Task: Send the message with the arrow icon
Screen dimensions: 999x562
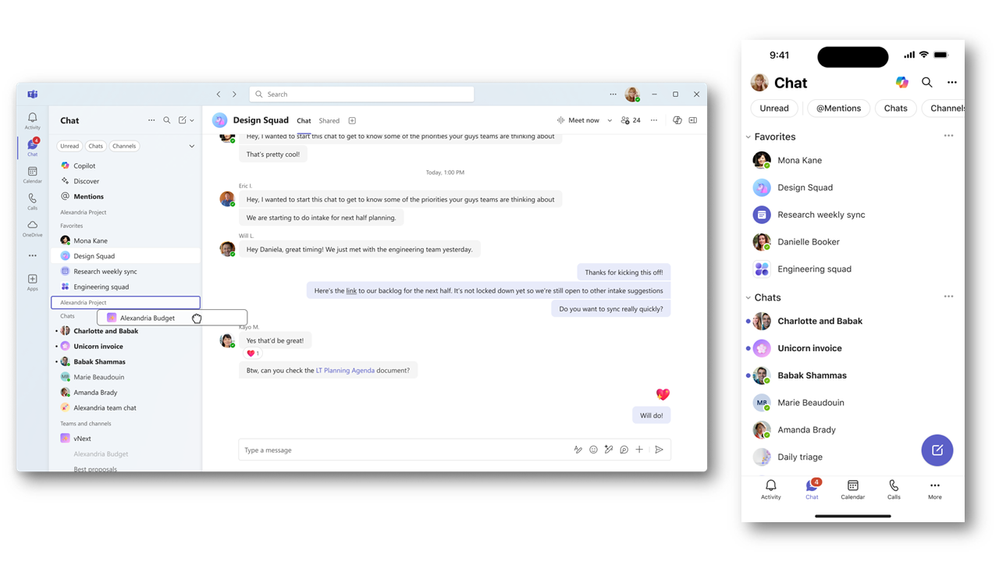Action: (659, 450)
